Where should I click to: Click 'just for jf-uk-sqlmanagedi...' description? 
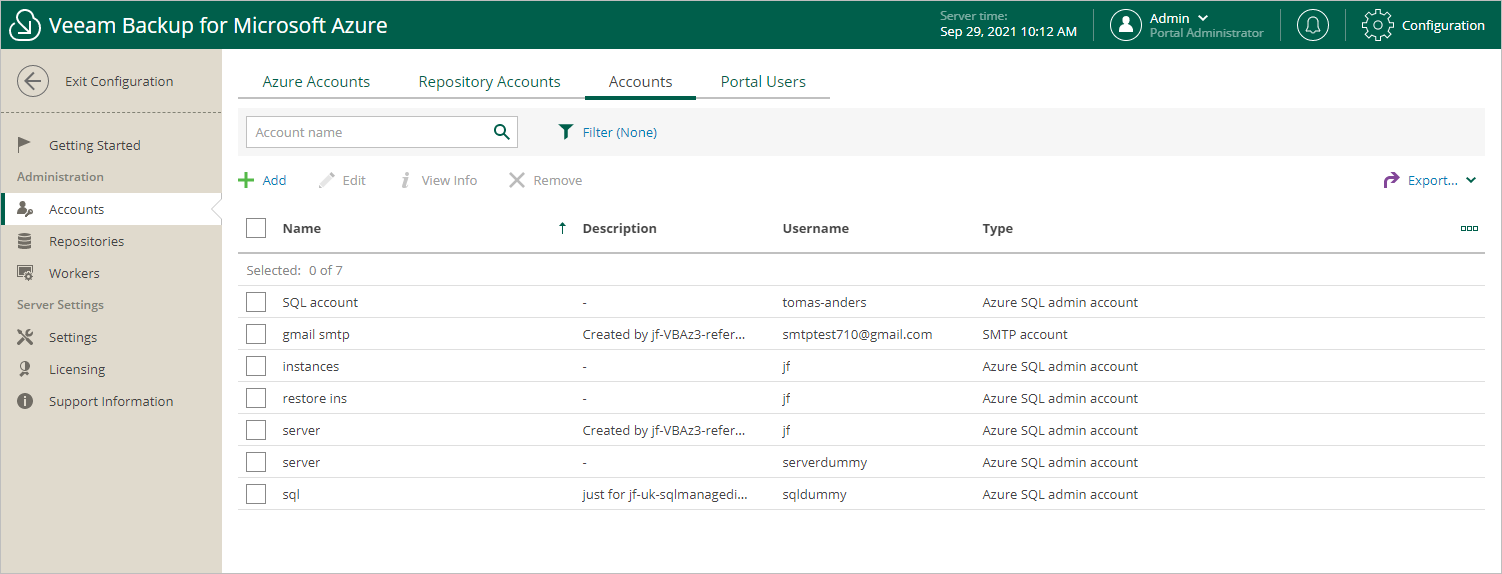(664, 494)
